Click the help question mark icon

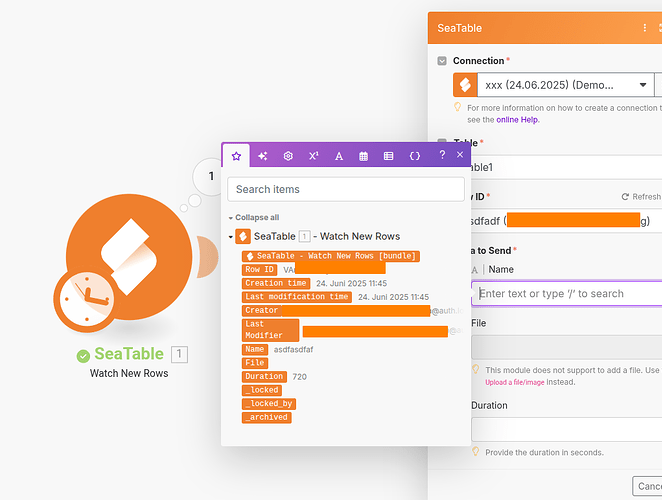(442, 155)
